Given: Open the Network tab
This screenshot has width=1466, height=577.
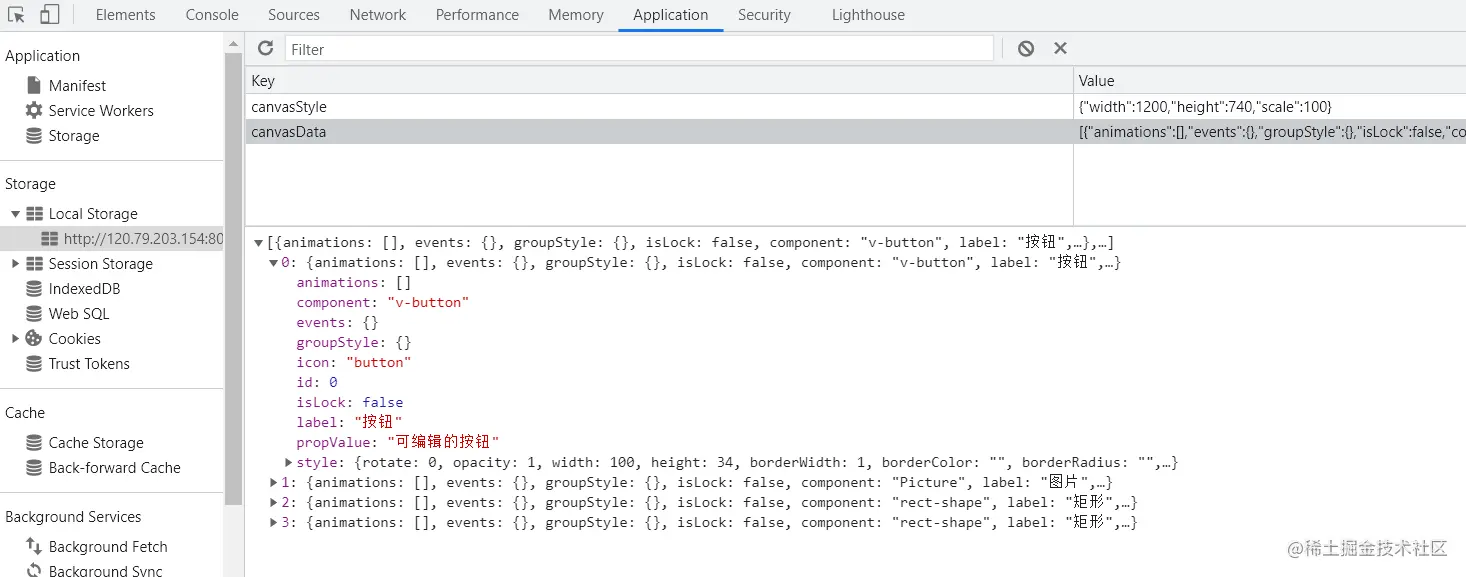Looking at the screenshot, I should pos(378,15).
